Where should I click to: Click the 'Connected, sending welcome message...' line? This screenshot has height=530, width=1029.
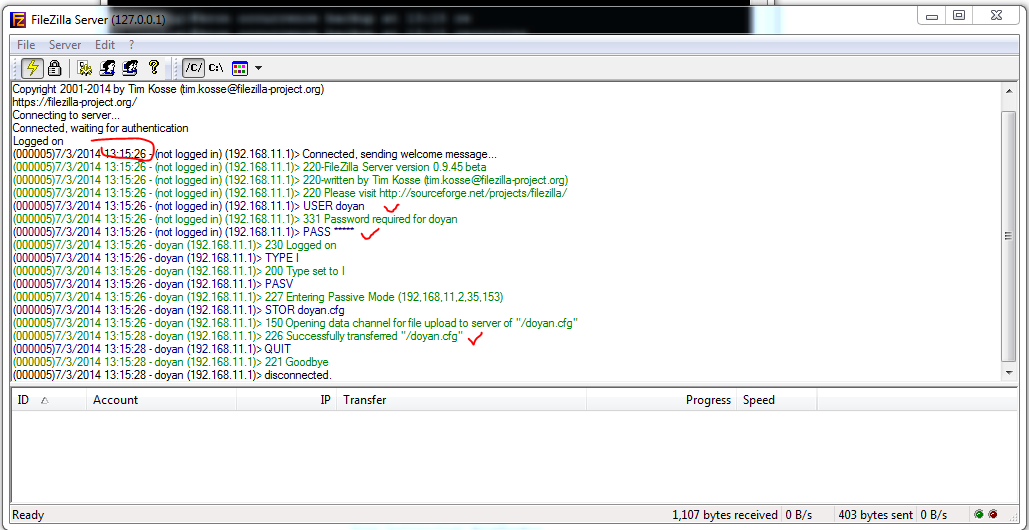click(255, 154)
